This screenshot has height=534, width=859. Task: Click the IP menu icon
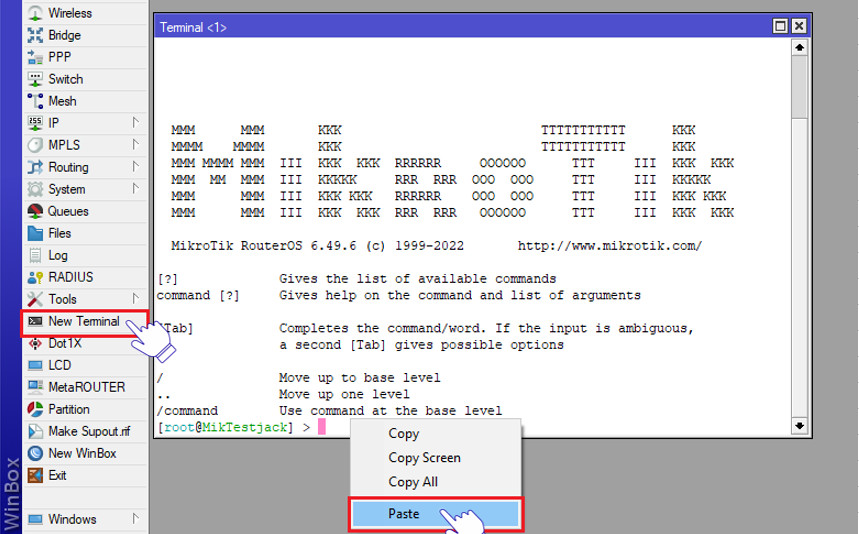[35, 123]
